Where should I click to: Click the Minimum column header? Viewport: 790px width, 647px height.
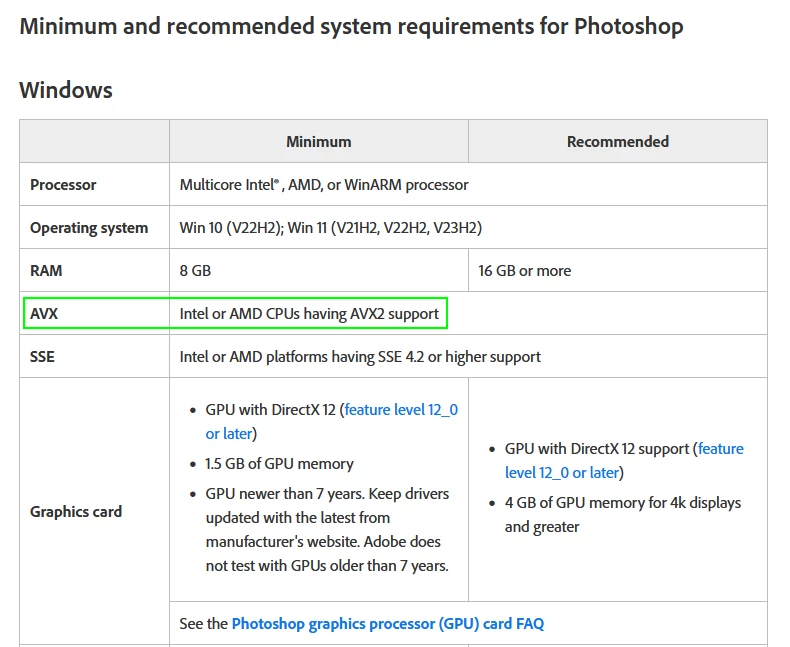pyautogui.click(x=319, y=142)
